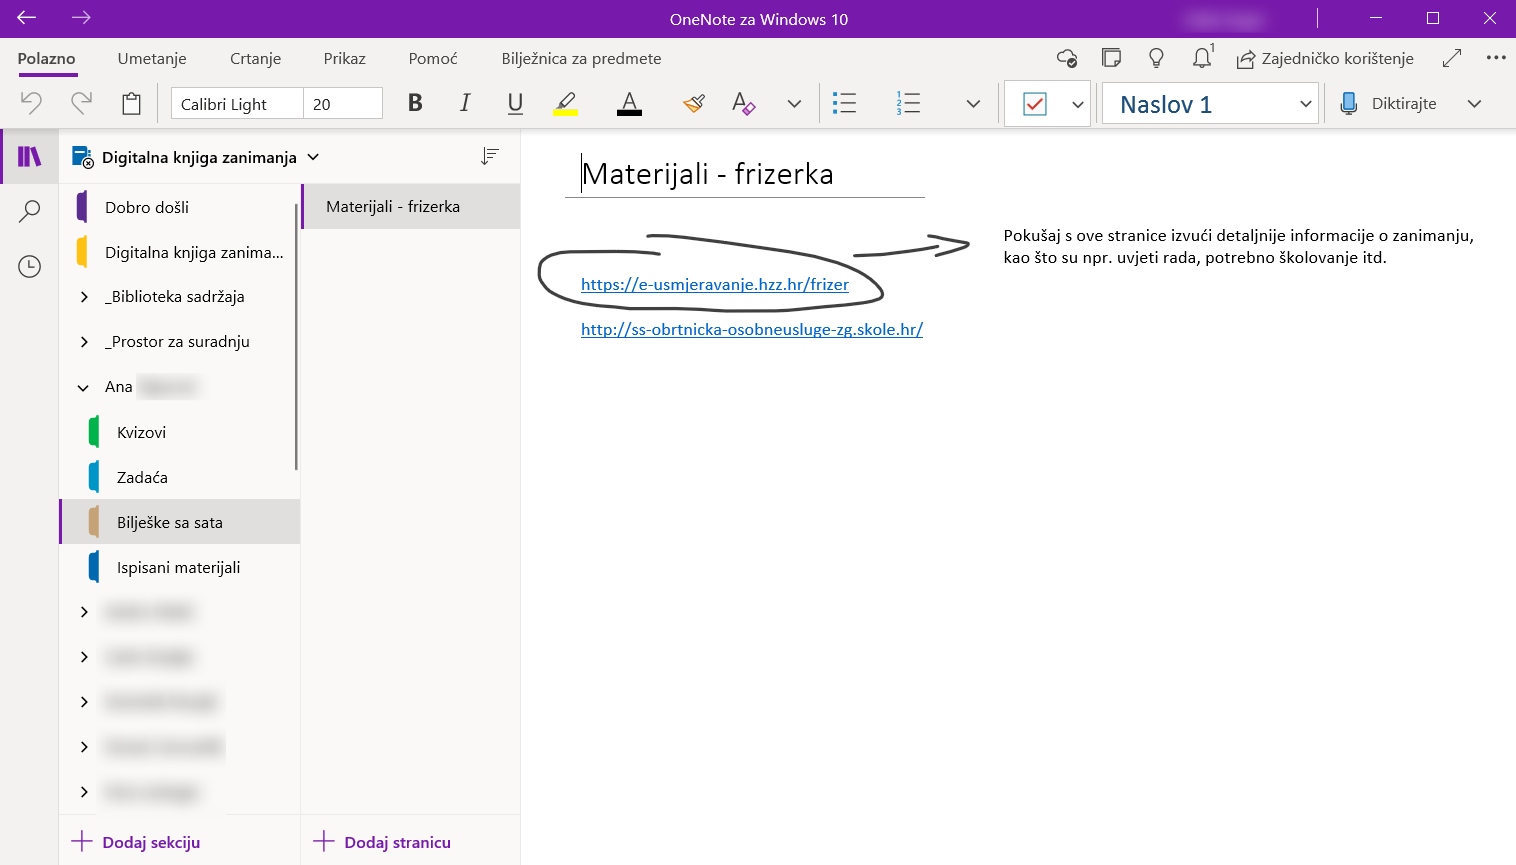Add a page with Dodaj stranicu
Viewport: 1516px width, 865px height.
coord(382,842)
